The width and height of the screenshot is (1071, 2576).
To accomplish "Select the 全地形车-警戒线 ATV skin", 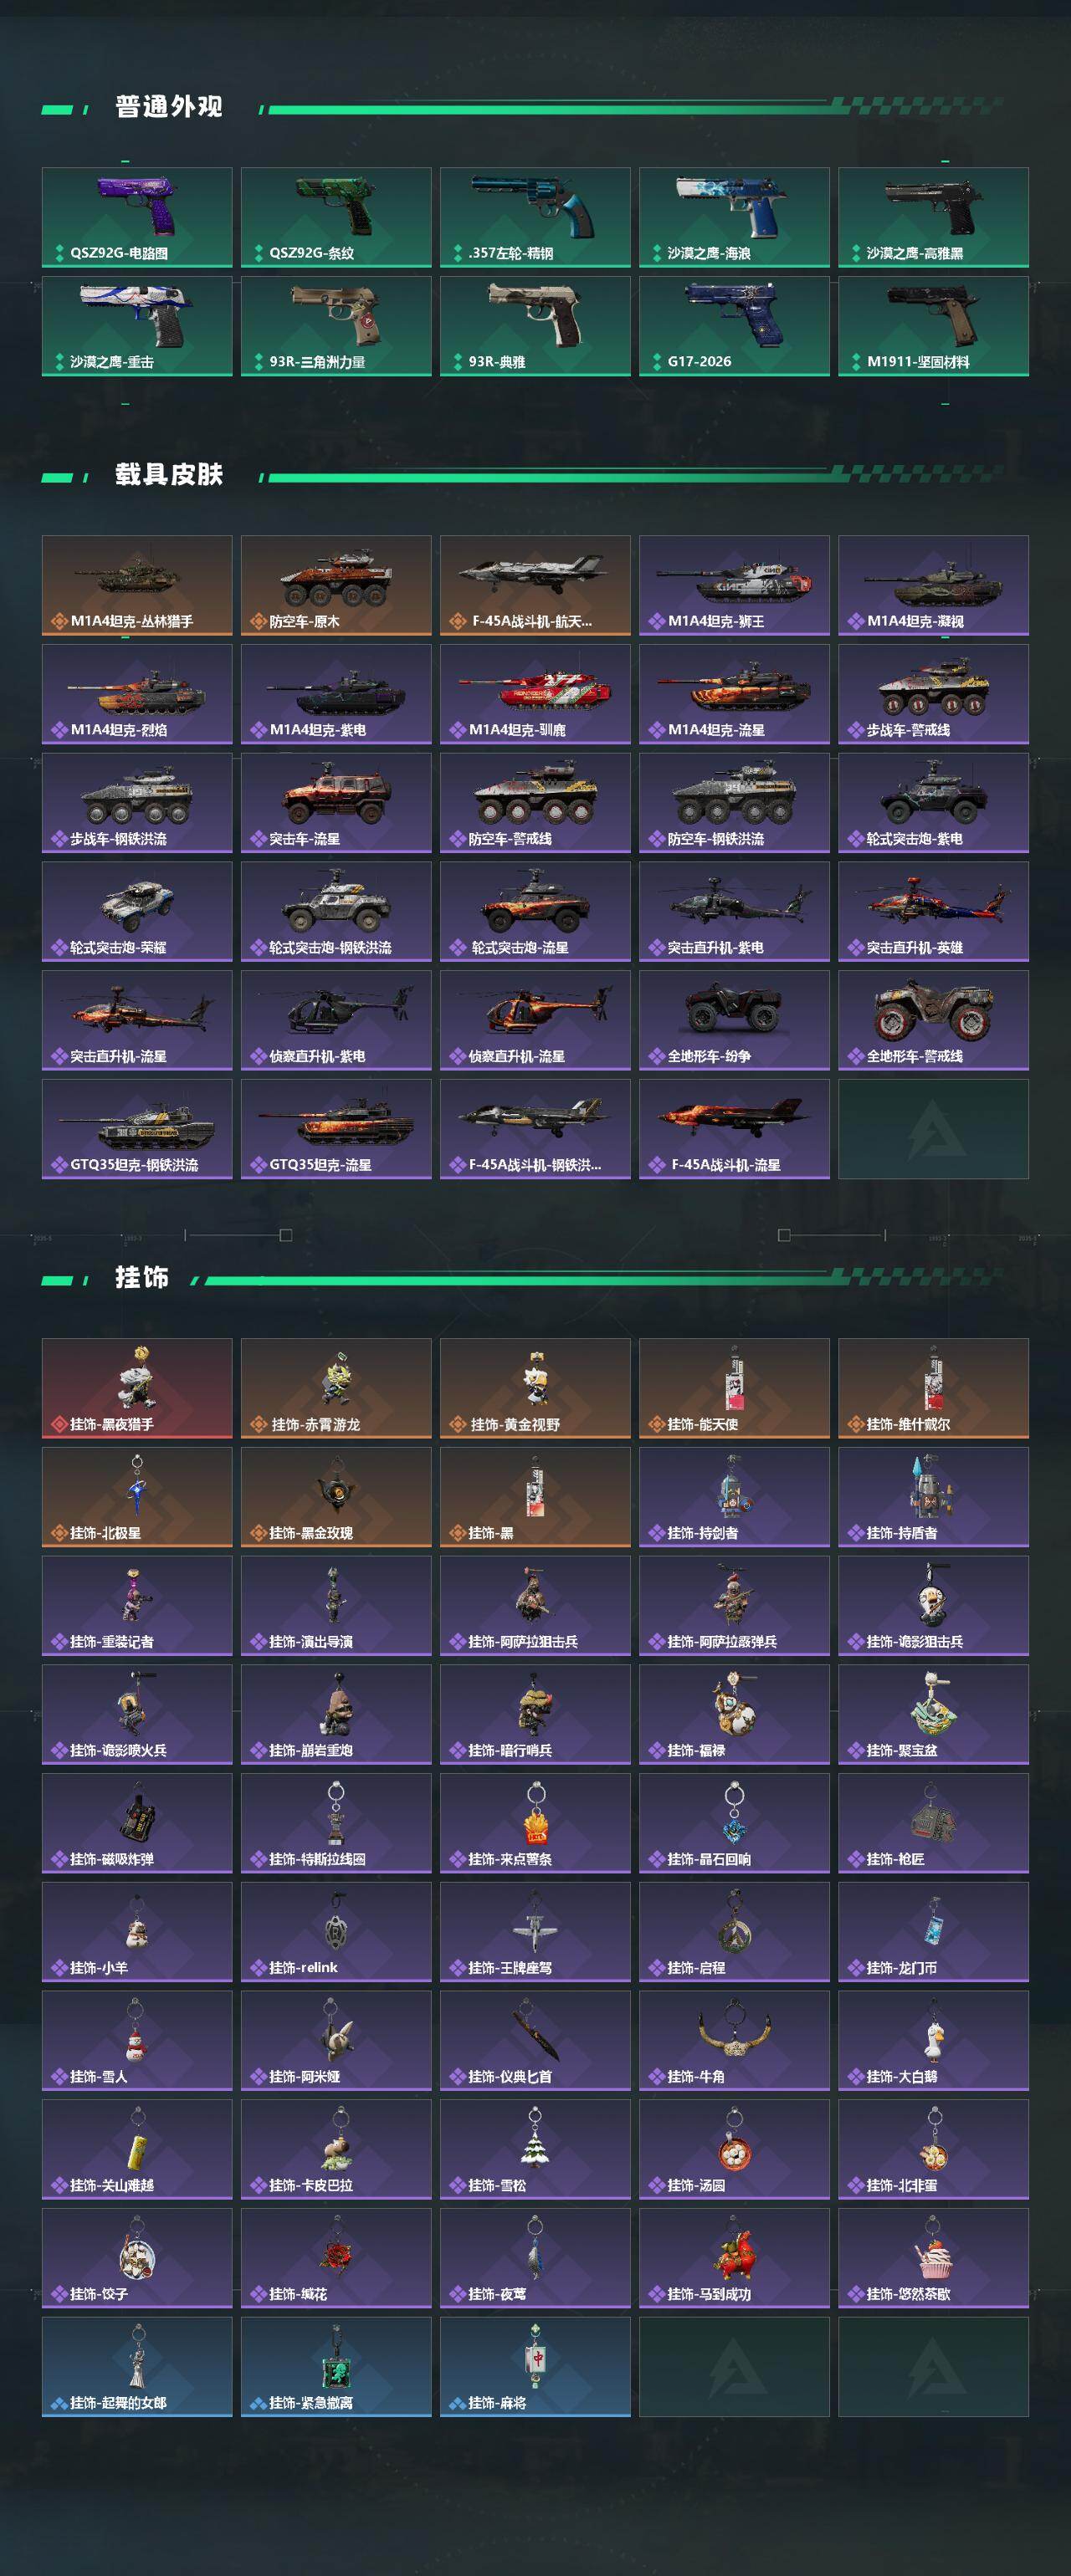I will point(933,1020).
